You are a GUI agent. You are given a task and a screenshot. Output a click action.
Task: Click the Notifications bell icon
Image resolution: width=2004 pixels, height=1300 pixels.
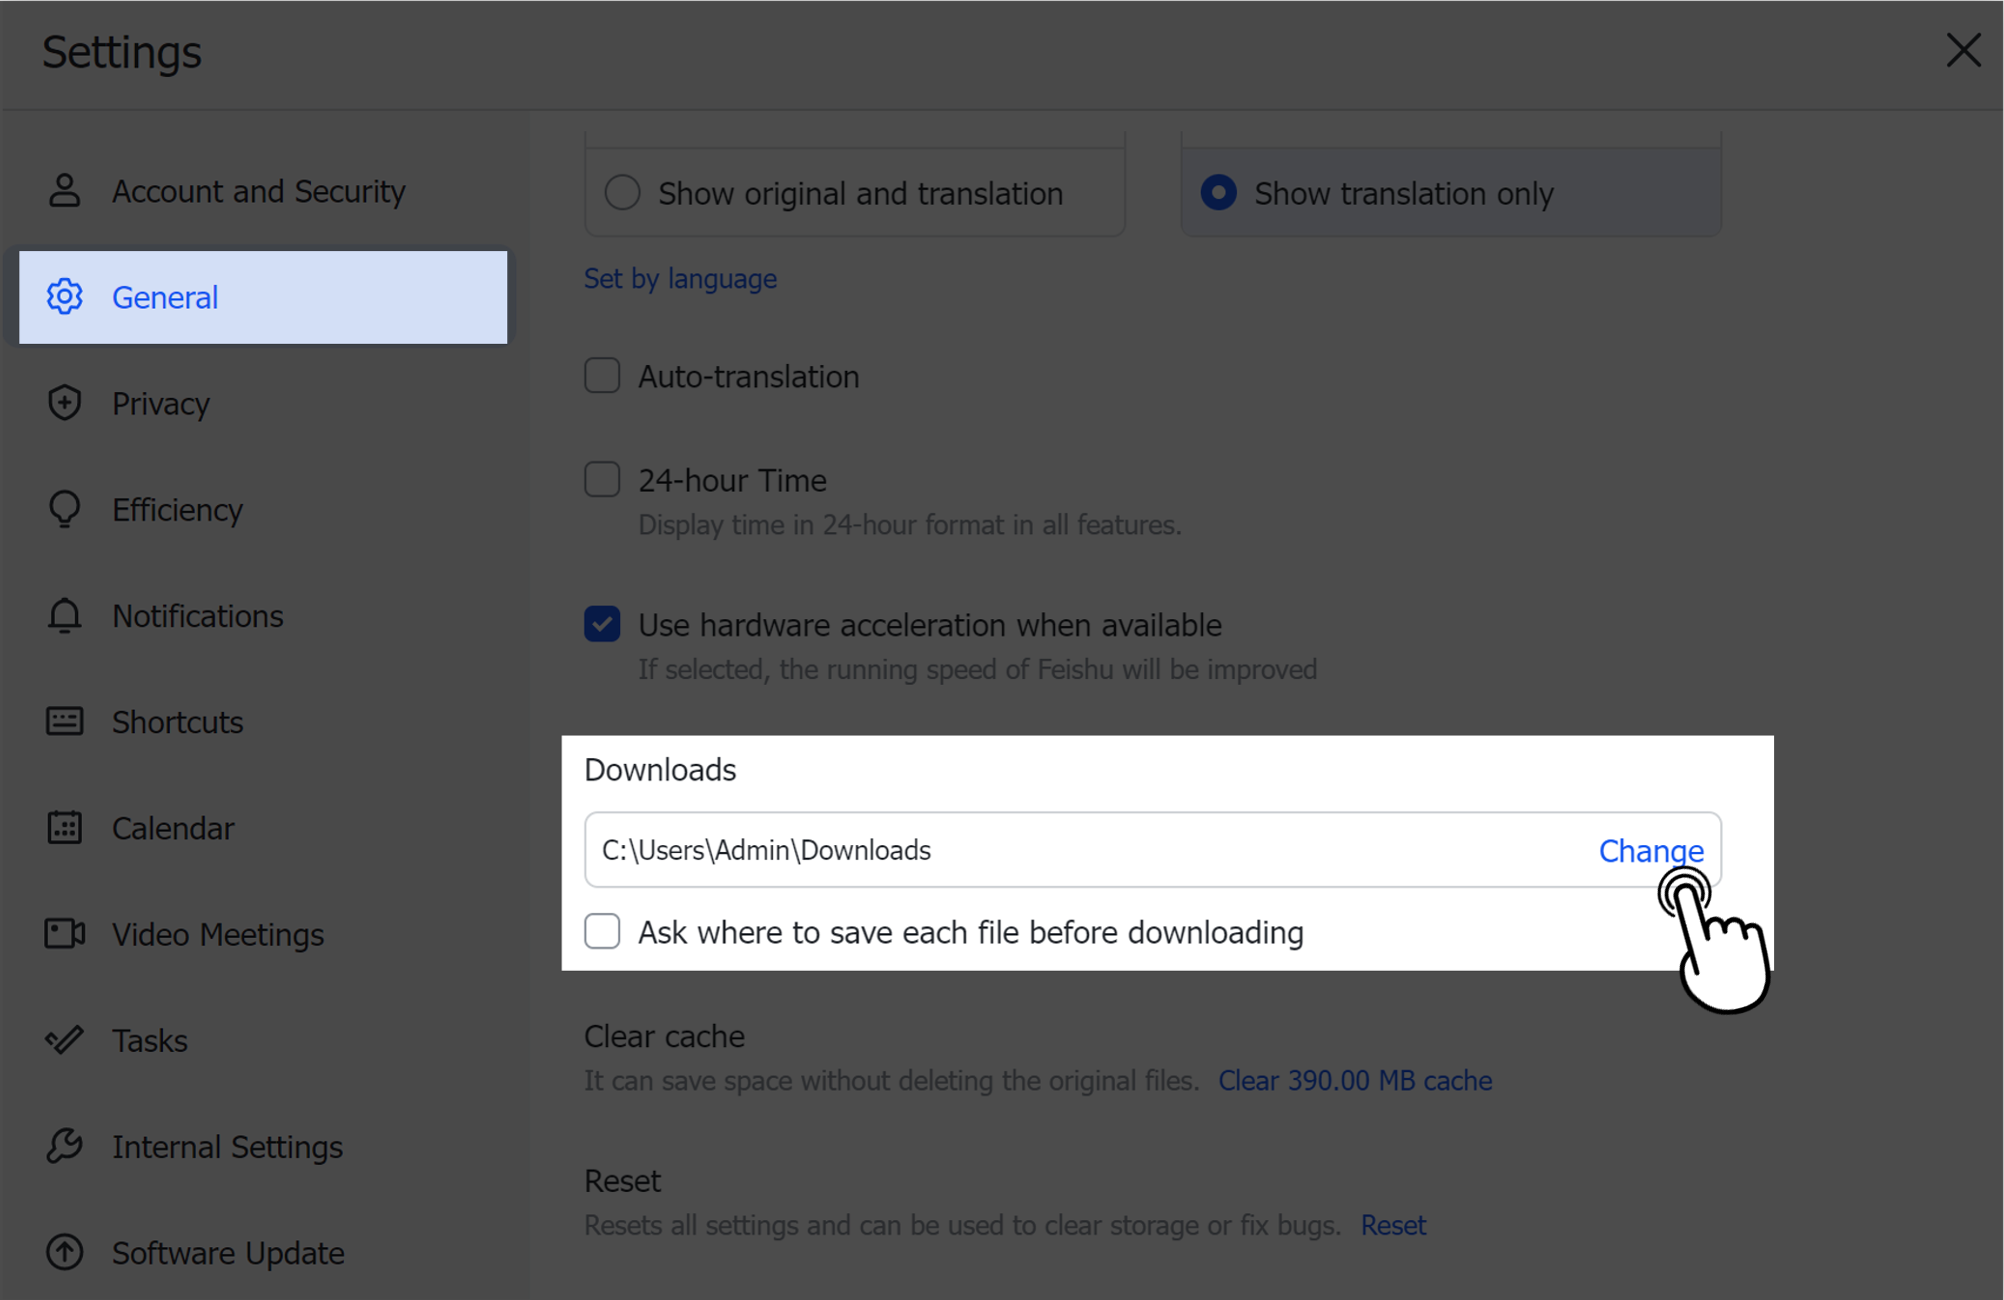(x=65, y=616)
